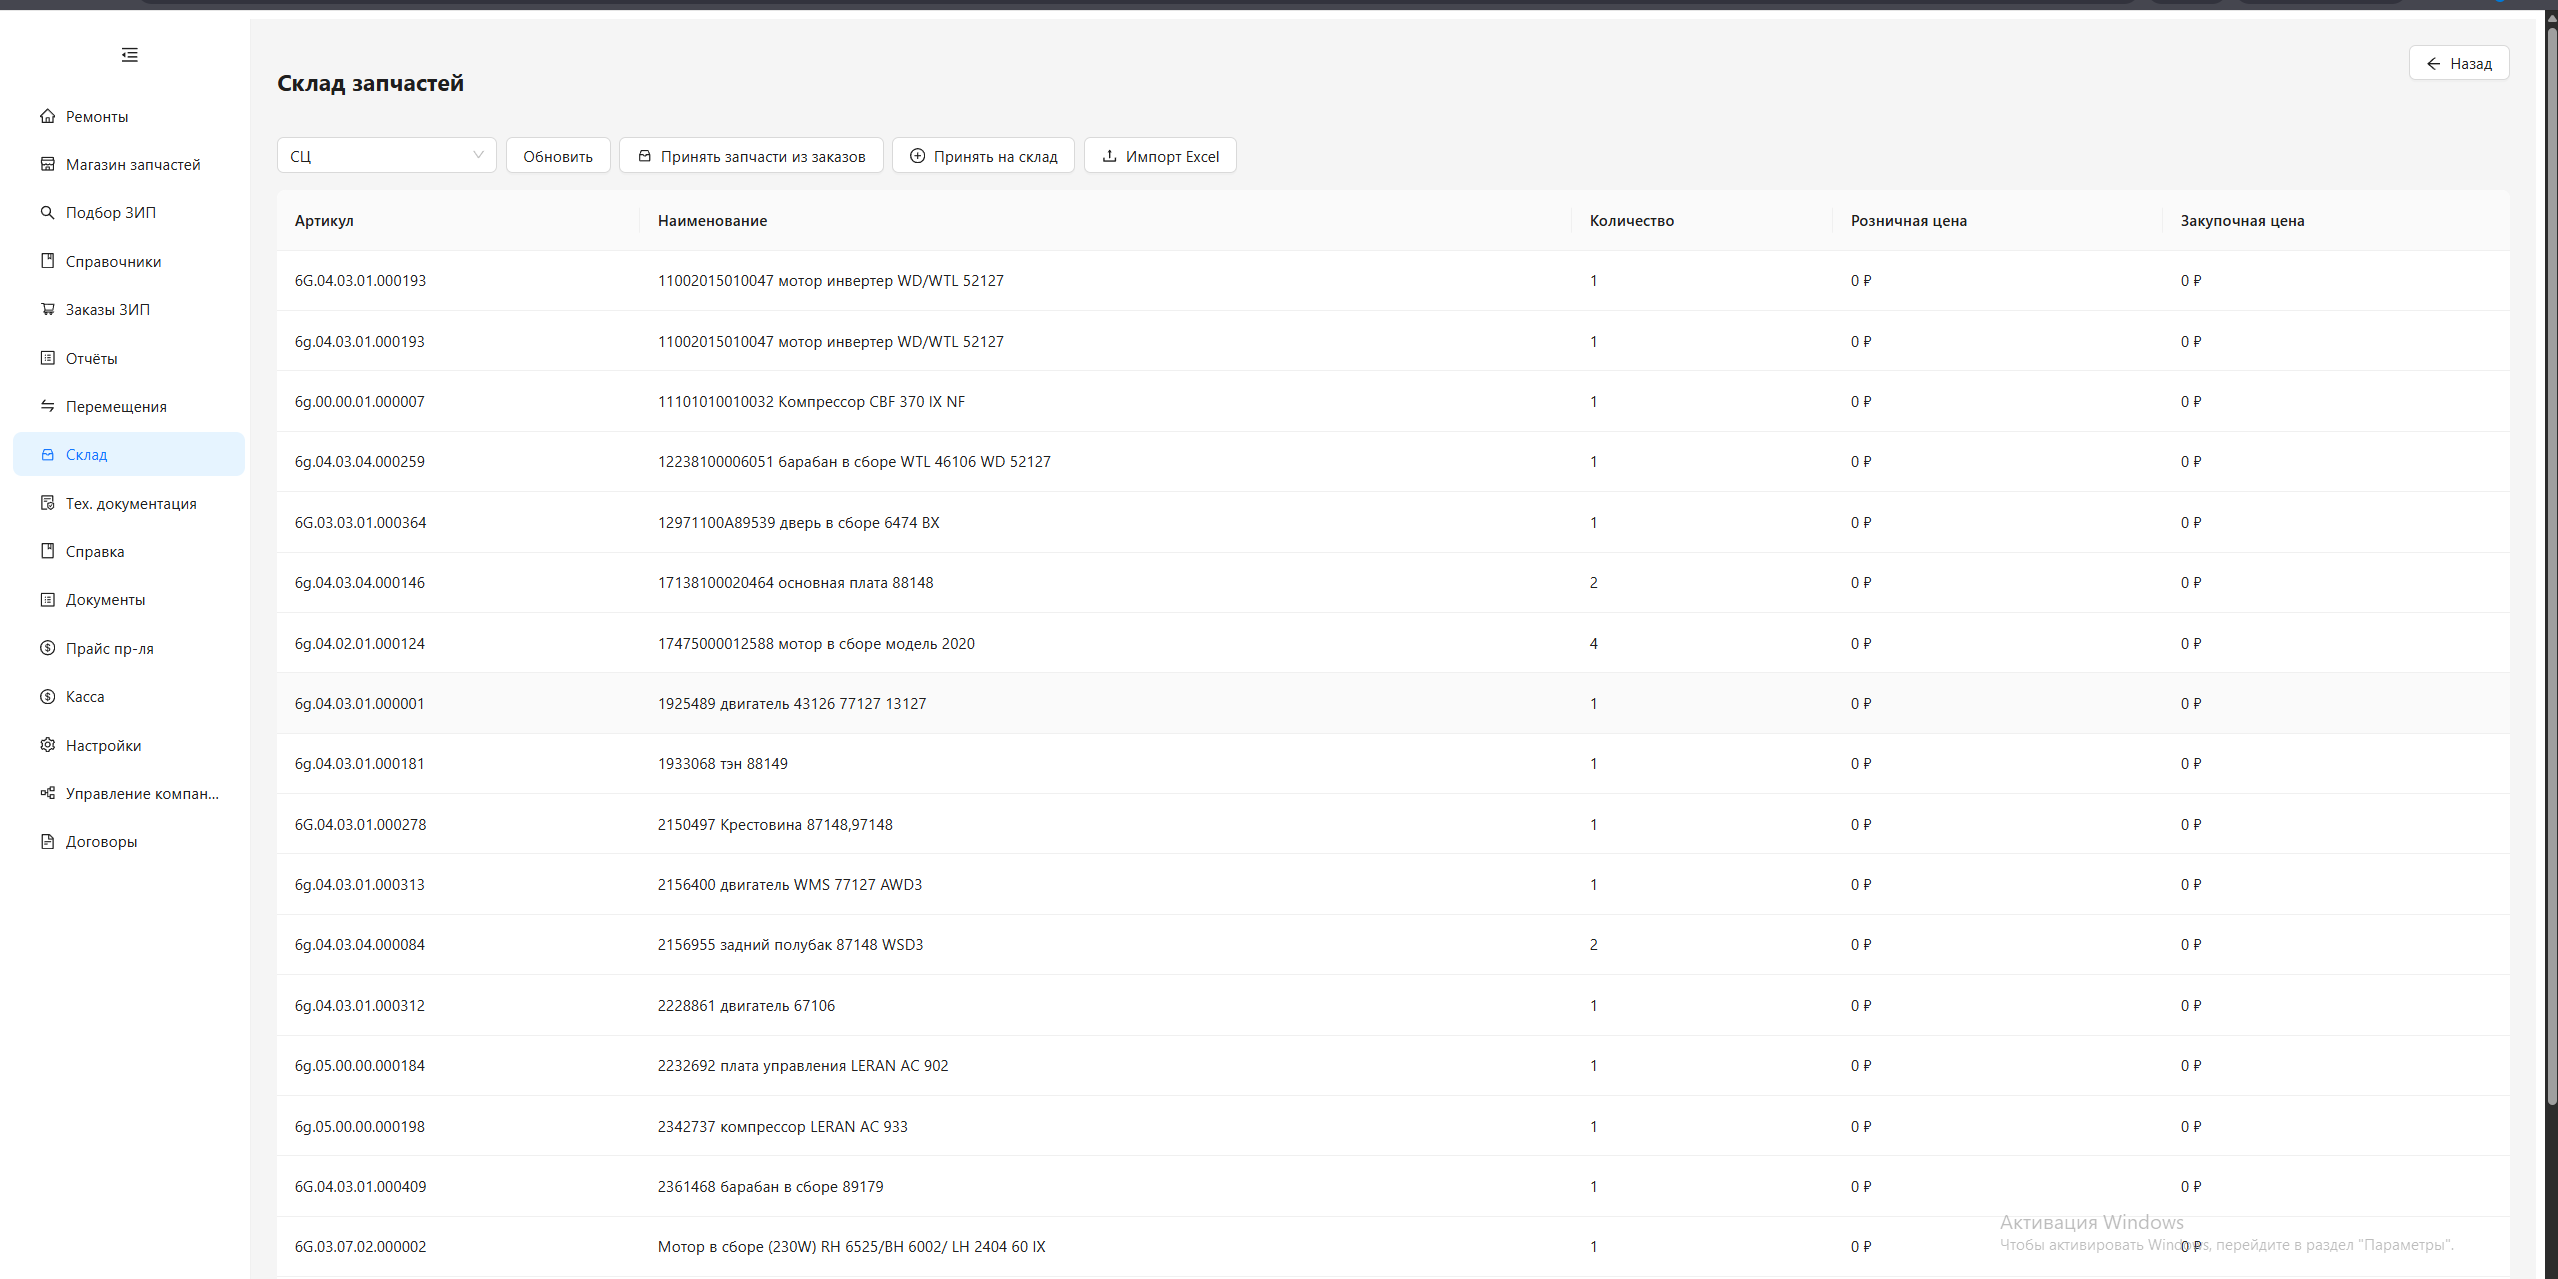Click article 6G.04.03.01.000193 in first row
This screenshot has height=1279, width=2558.
[x=360, y=281]
